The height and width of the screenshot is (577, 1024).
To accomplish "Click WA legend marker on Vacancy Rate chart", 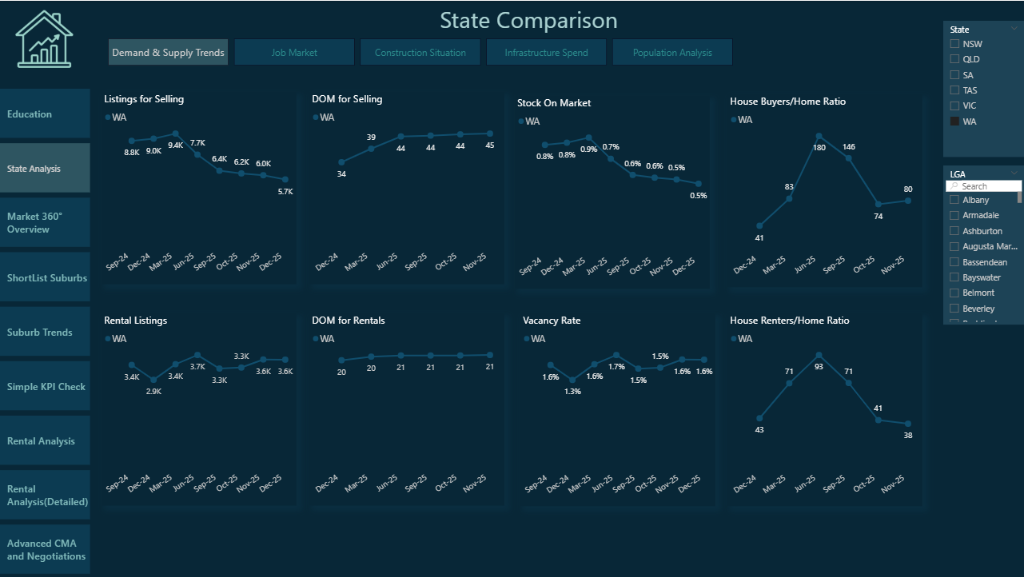I will click(528, 338).
